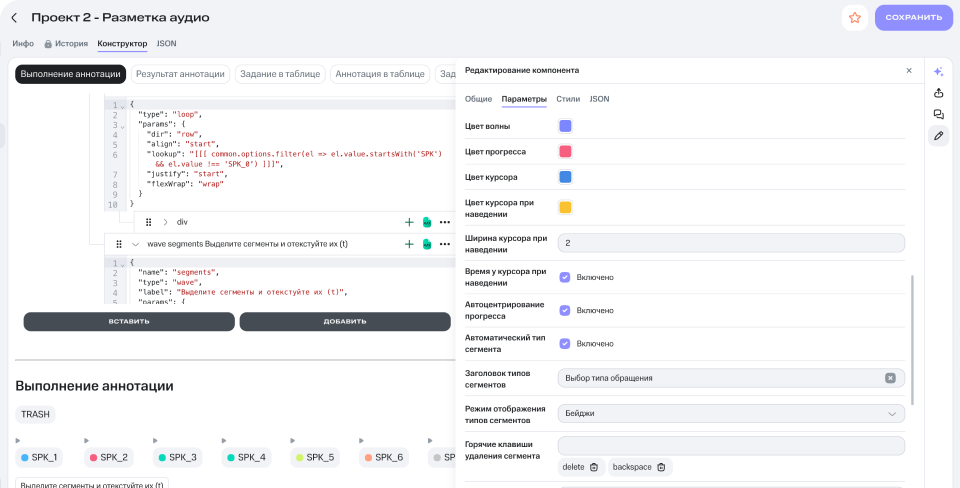Image resolution: width=960 pixels, height=488 pixels.
Task: Focus the segment deletion hotkeys input
Action: pyautogui.click(x=731, y=445)
